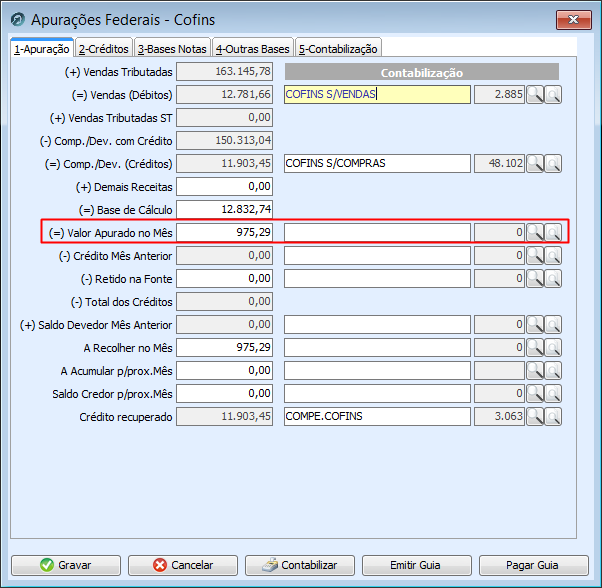Open dark magnifier lookup for COMPE.COFINS account
The image size is (602, 588).
(535, 417)
